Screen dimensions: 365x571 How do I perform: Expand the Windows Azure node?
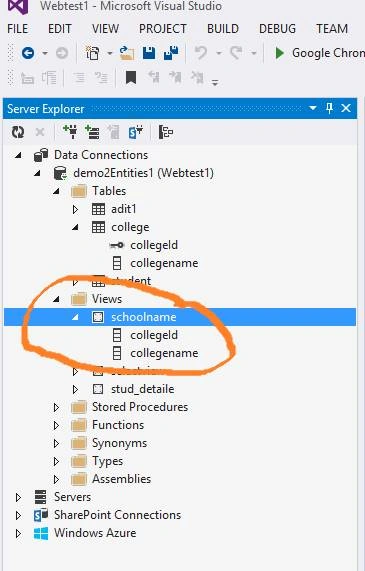point(18,533)
